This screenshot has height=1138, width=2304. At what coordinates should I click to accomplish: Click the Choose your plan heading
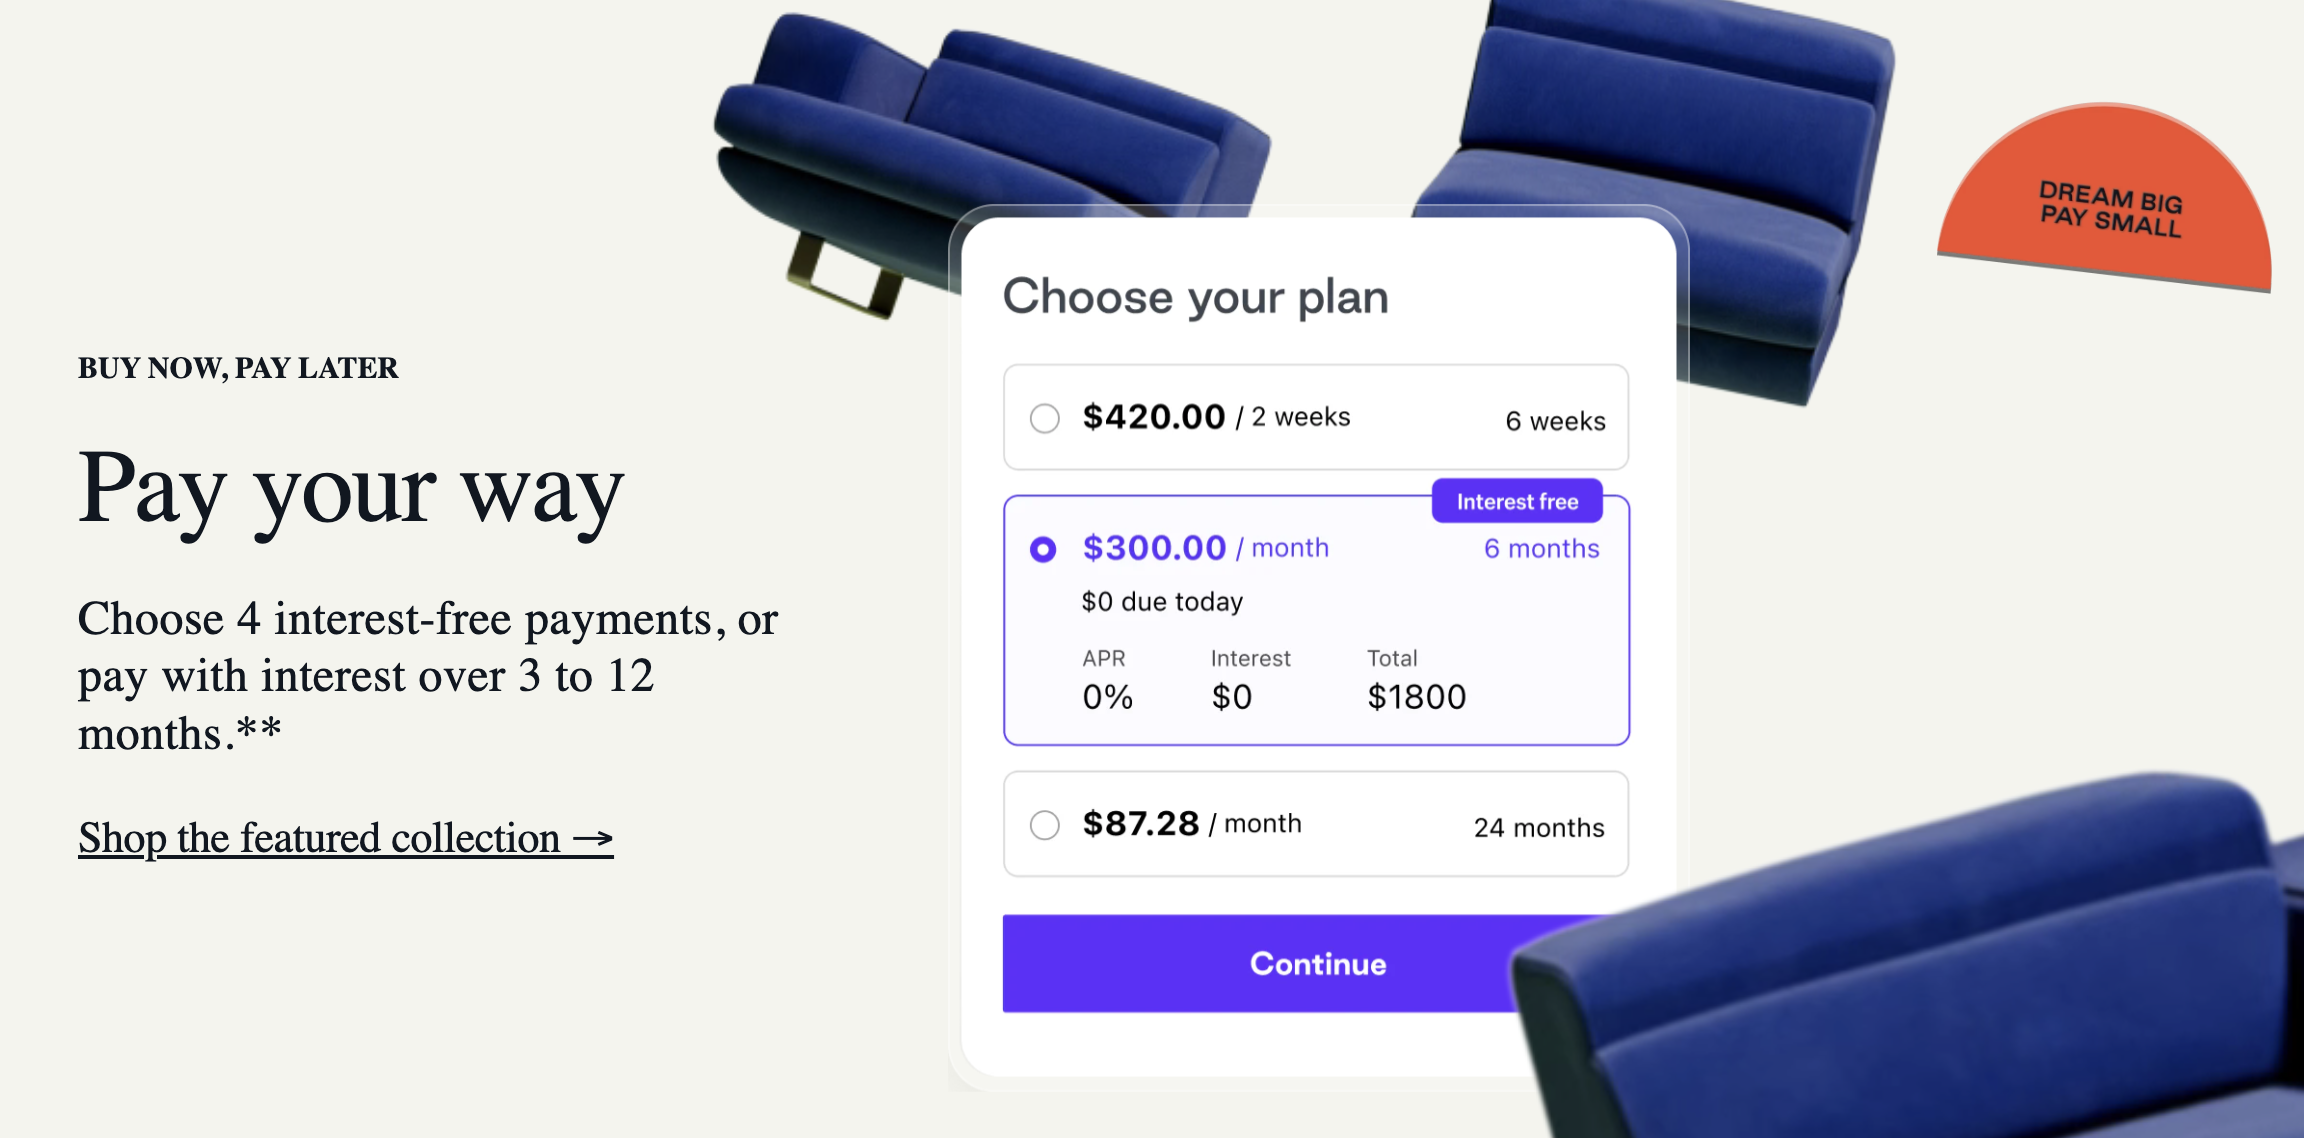pos(1196,296)
